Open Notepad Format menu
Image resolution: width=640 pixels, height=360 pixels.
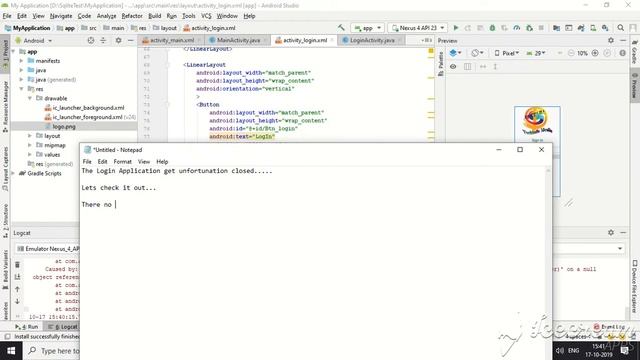click(x=122, y=162)
